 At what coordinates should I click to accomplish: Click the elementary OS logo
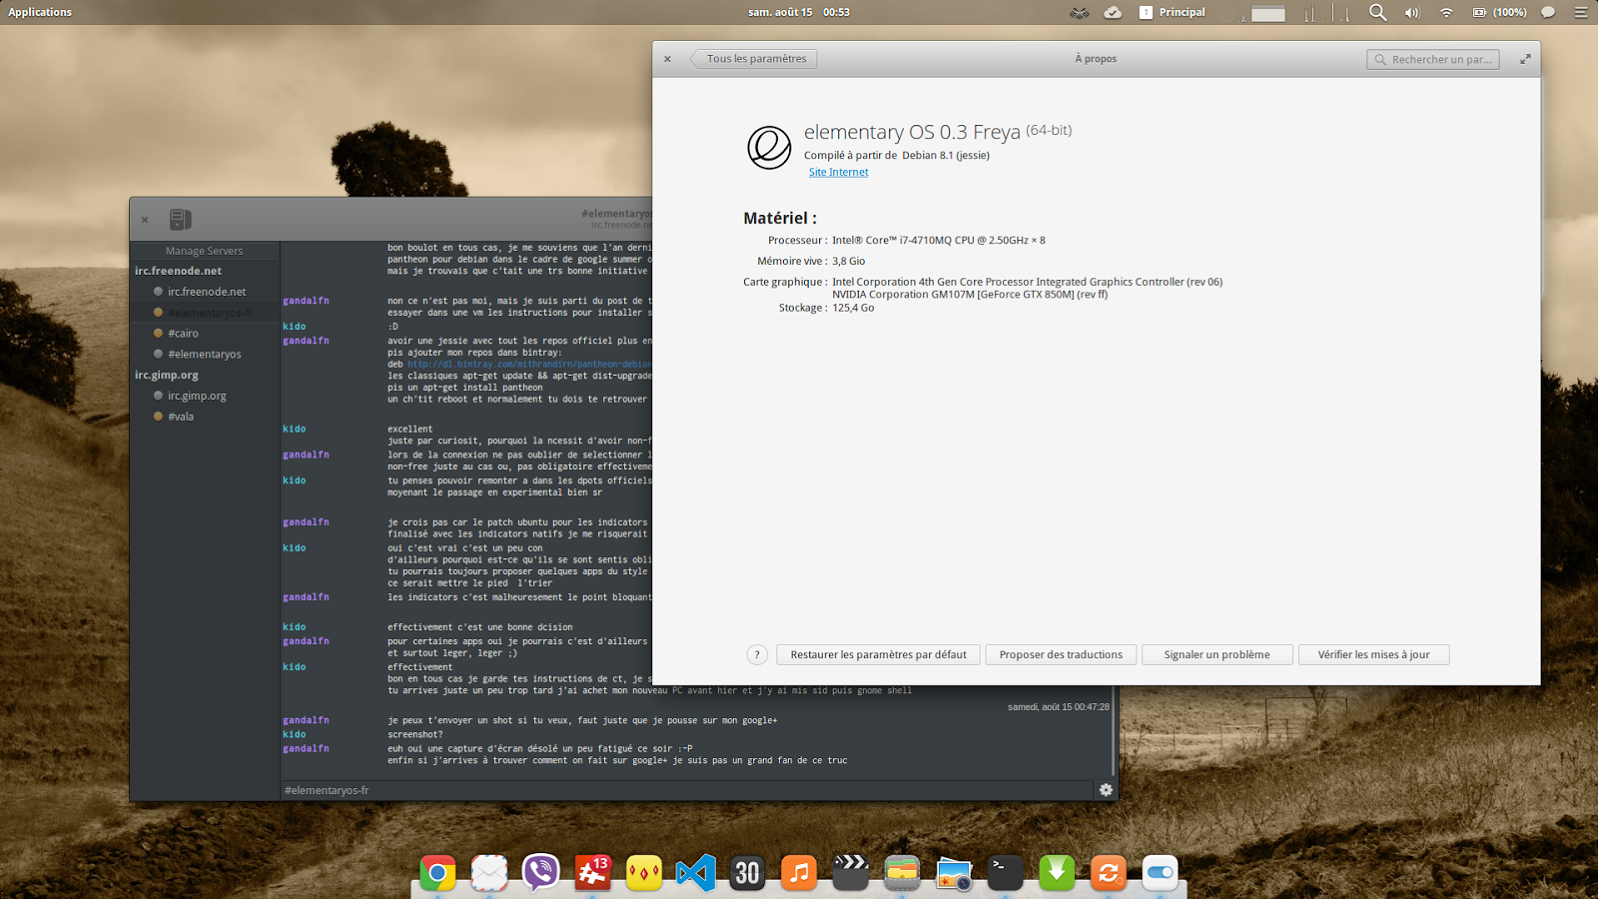coord(769,148)
